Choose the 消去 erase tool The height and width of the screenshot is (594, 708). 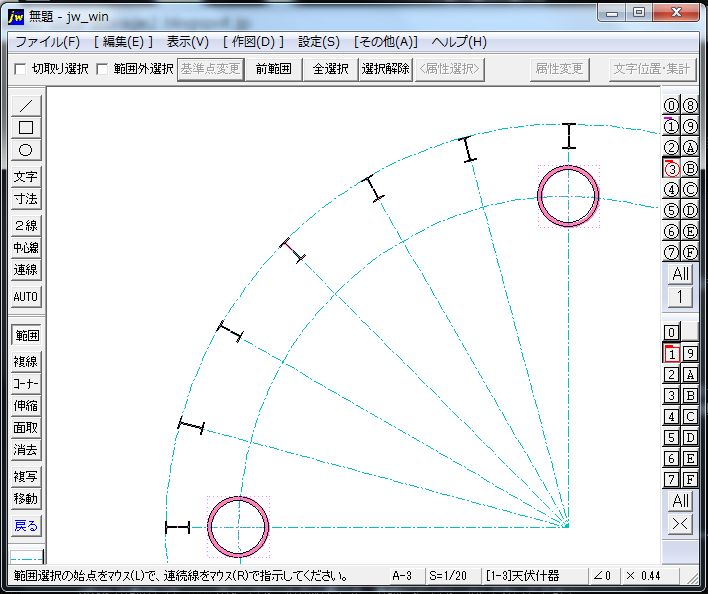coord(26,449)
